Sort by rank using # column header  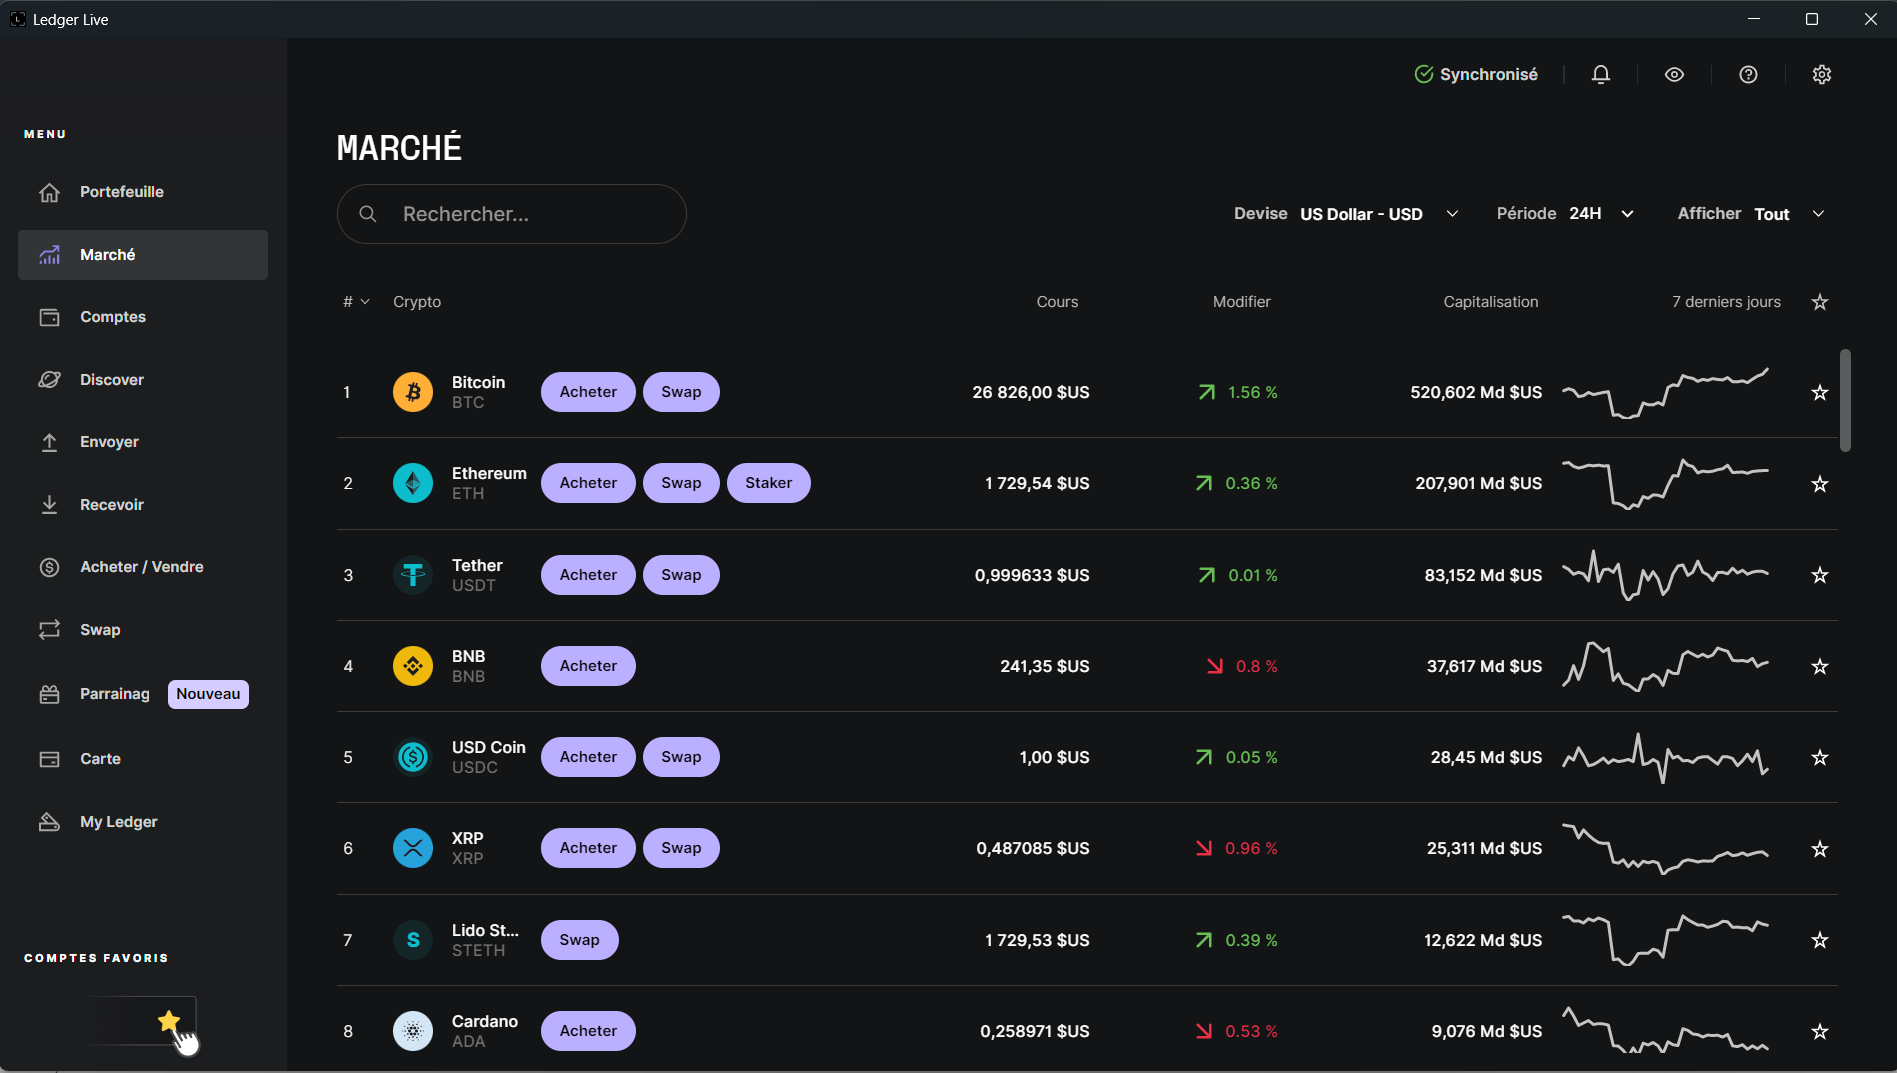[356, 302]
